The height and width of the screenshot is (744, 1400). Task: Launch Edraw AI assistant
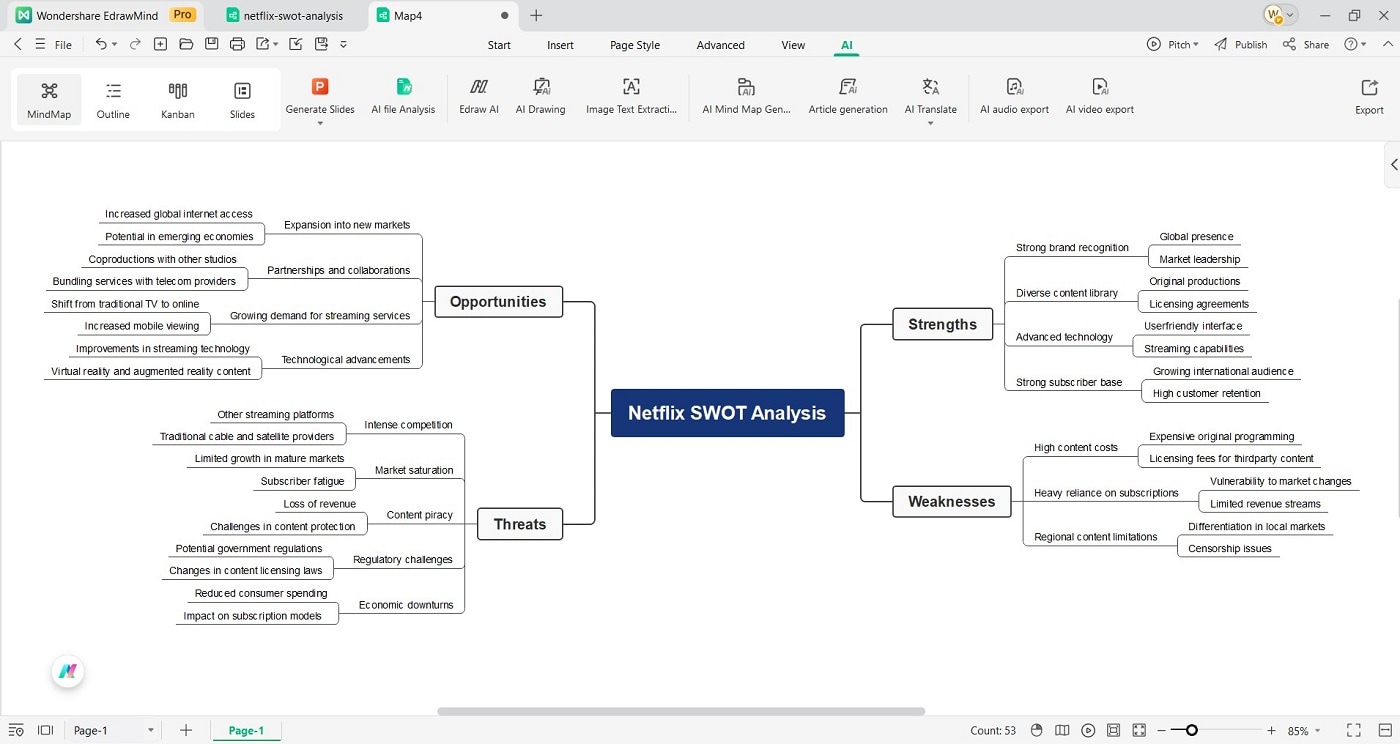coord(479,97)
